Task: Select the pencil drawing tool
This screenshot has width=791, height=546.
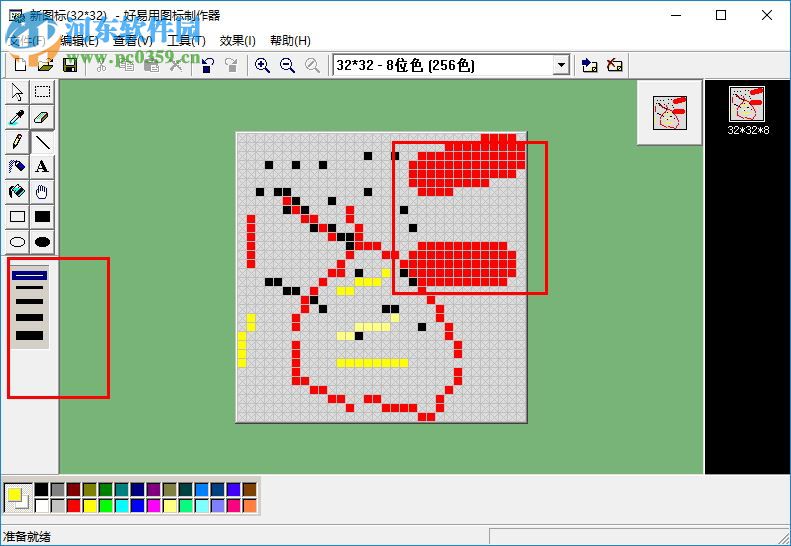Action: point(17,142)
